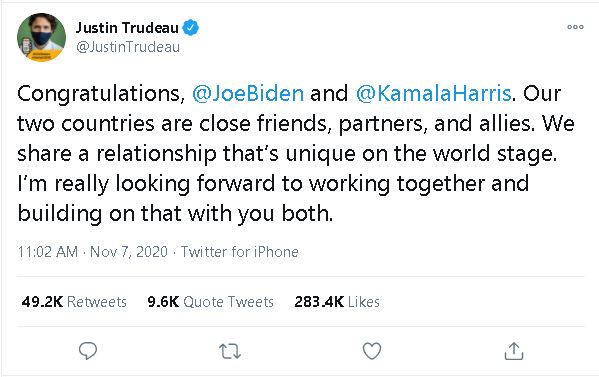The image size is (599, 377).
Task: Retweet using the arrows icon
Action: point(230,351)
